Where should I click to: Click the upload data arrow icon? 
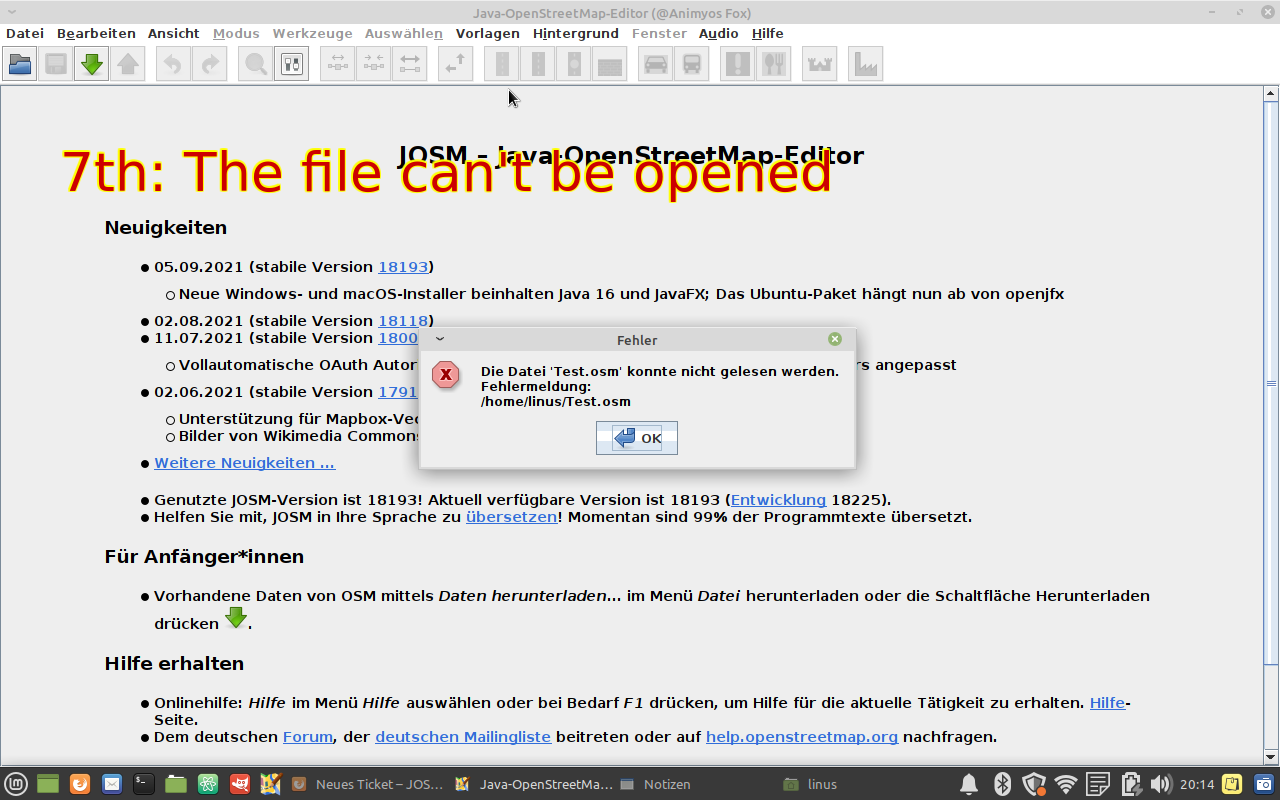[x=128, y=65]
